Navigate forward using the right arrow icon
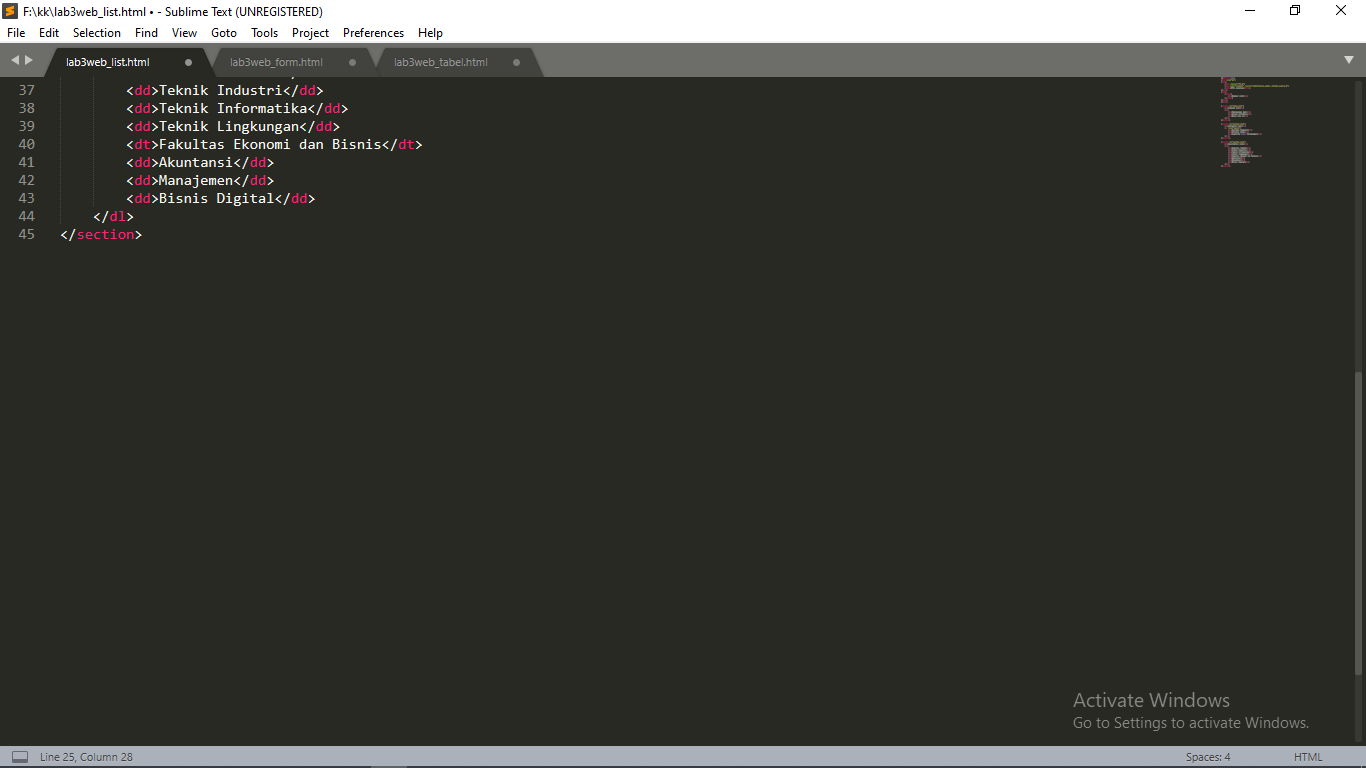Viewport: 1366px width, 768px height. (x=27, y=59)
